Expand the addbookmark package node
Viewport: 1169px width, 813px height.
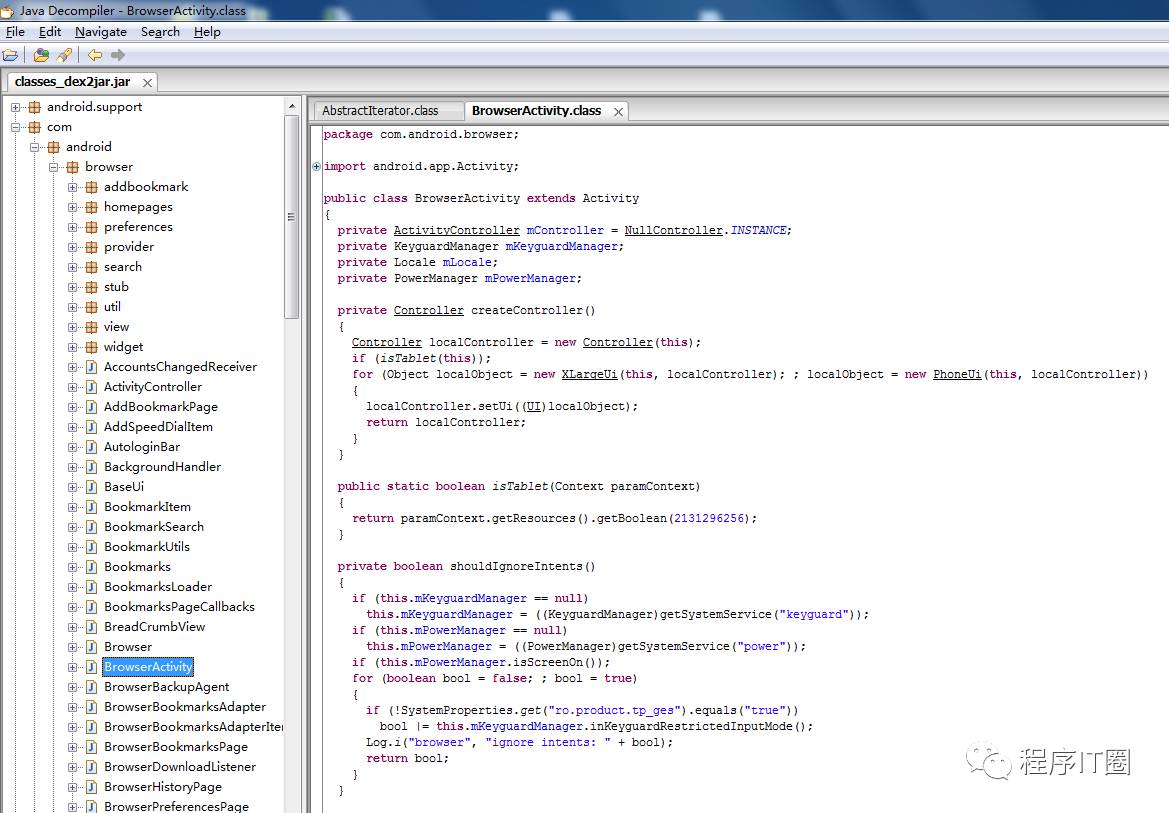tap(72, 187)
